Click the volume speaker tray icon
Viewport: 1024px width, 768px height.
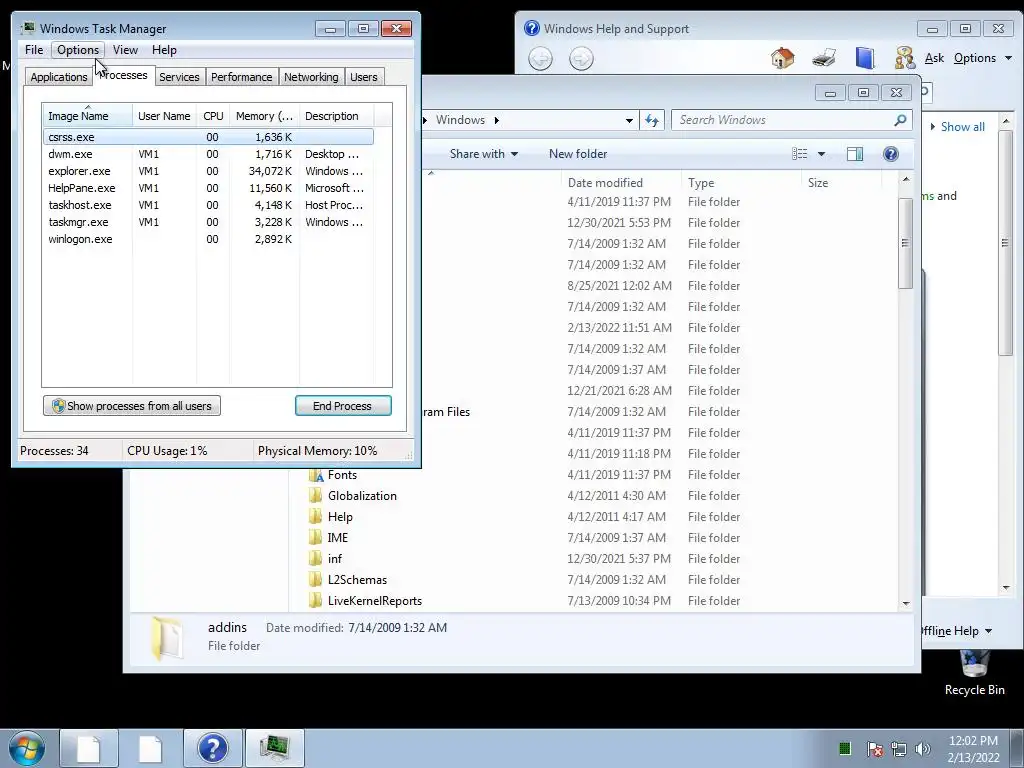[x=922, y=749]
